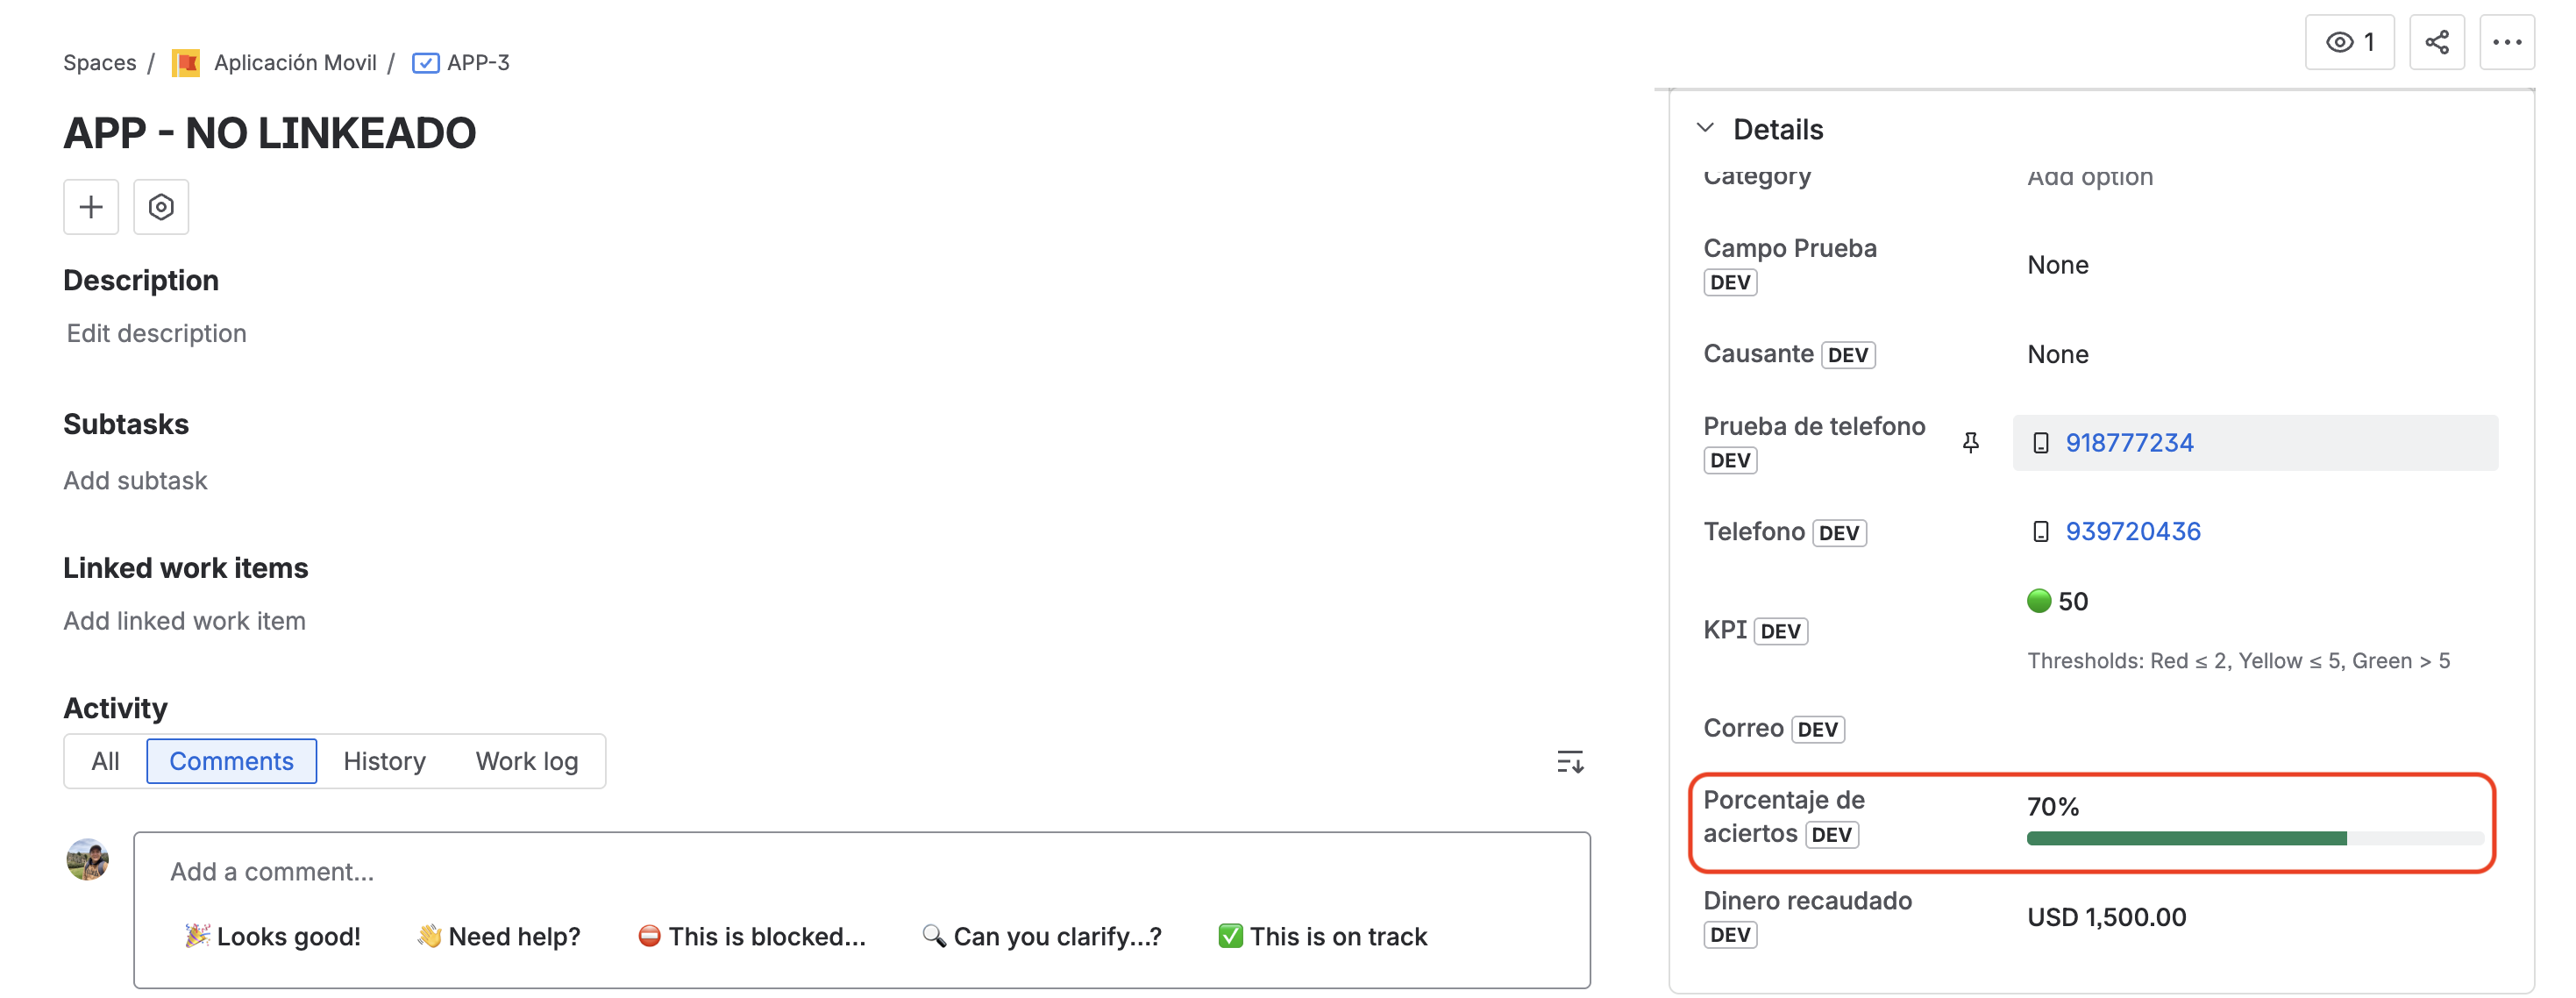The height and width of the screenshot is (998, 2576).
Task: Click the DEV badge next to Causante
Action: point(1847,355)
